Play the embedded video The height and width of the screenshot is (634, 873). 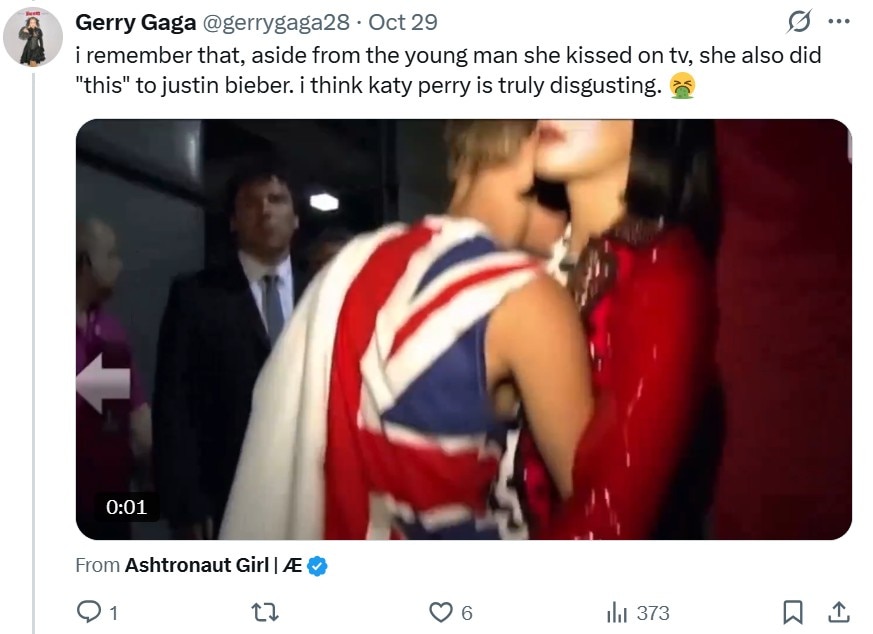(463, 330)
